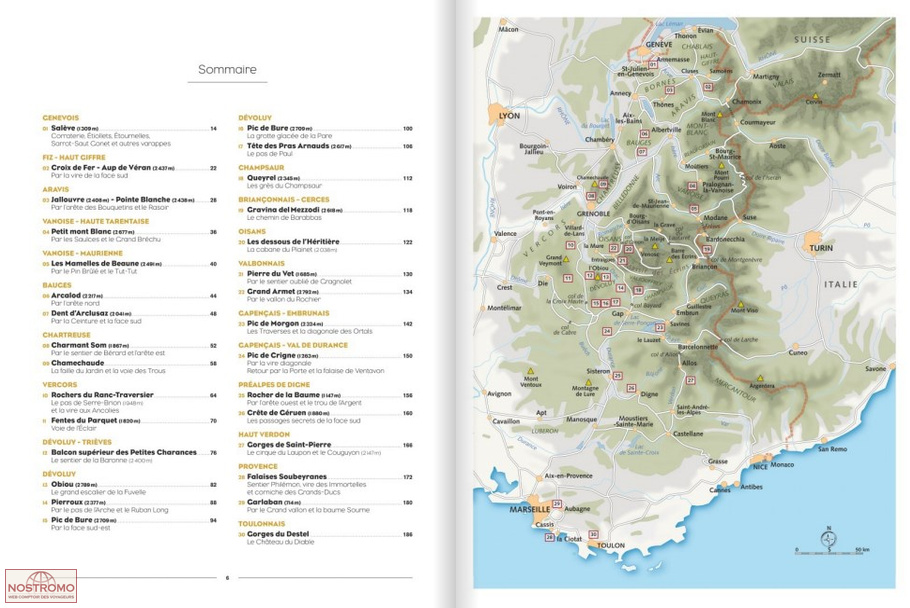
Task: Click the TURIN city label on the map
Action: (x=821, y=248)
